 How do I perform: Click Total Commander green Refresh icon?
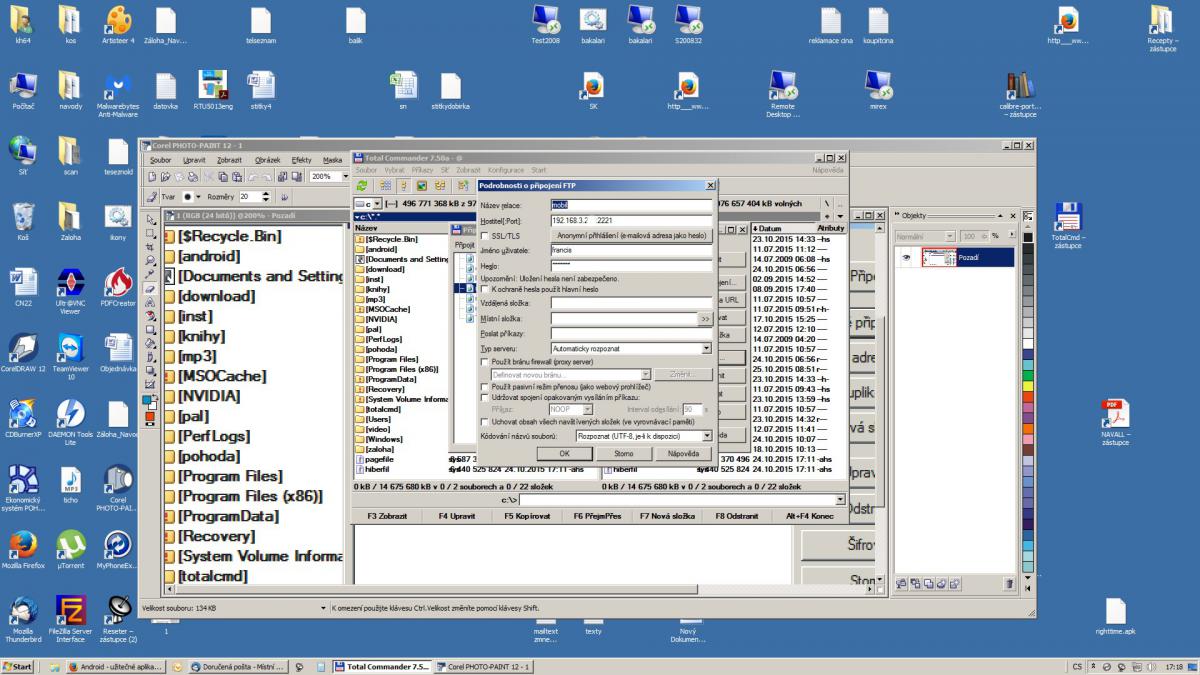pyautogui.click(x=362, y=185)
